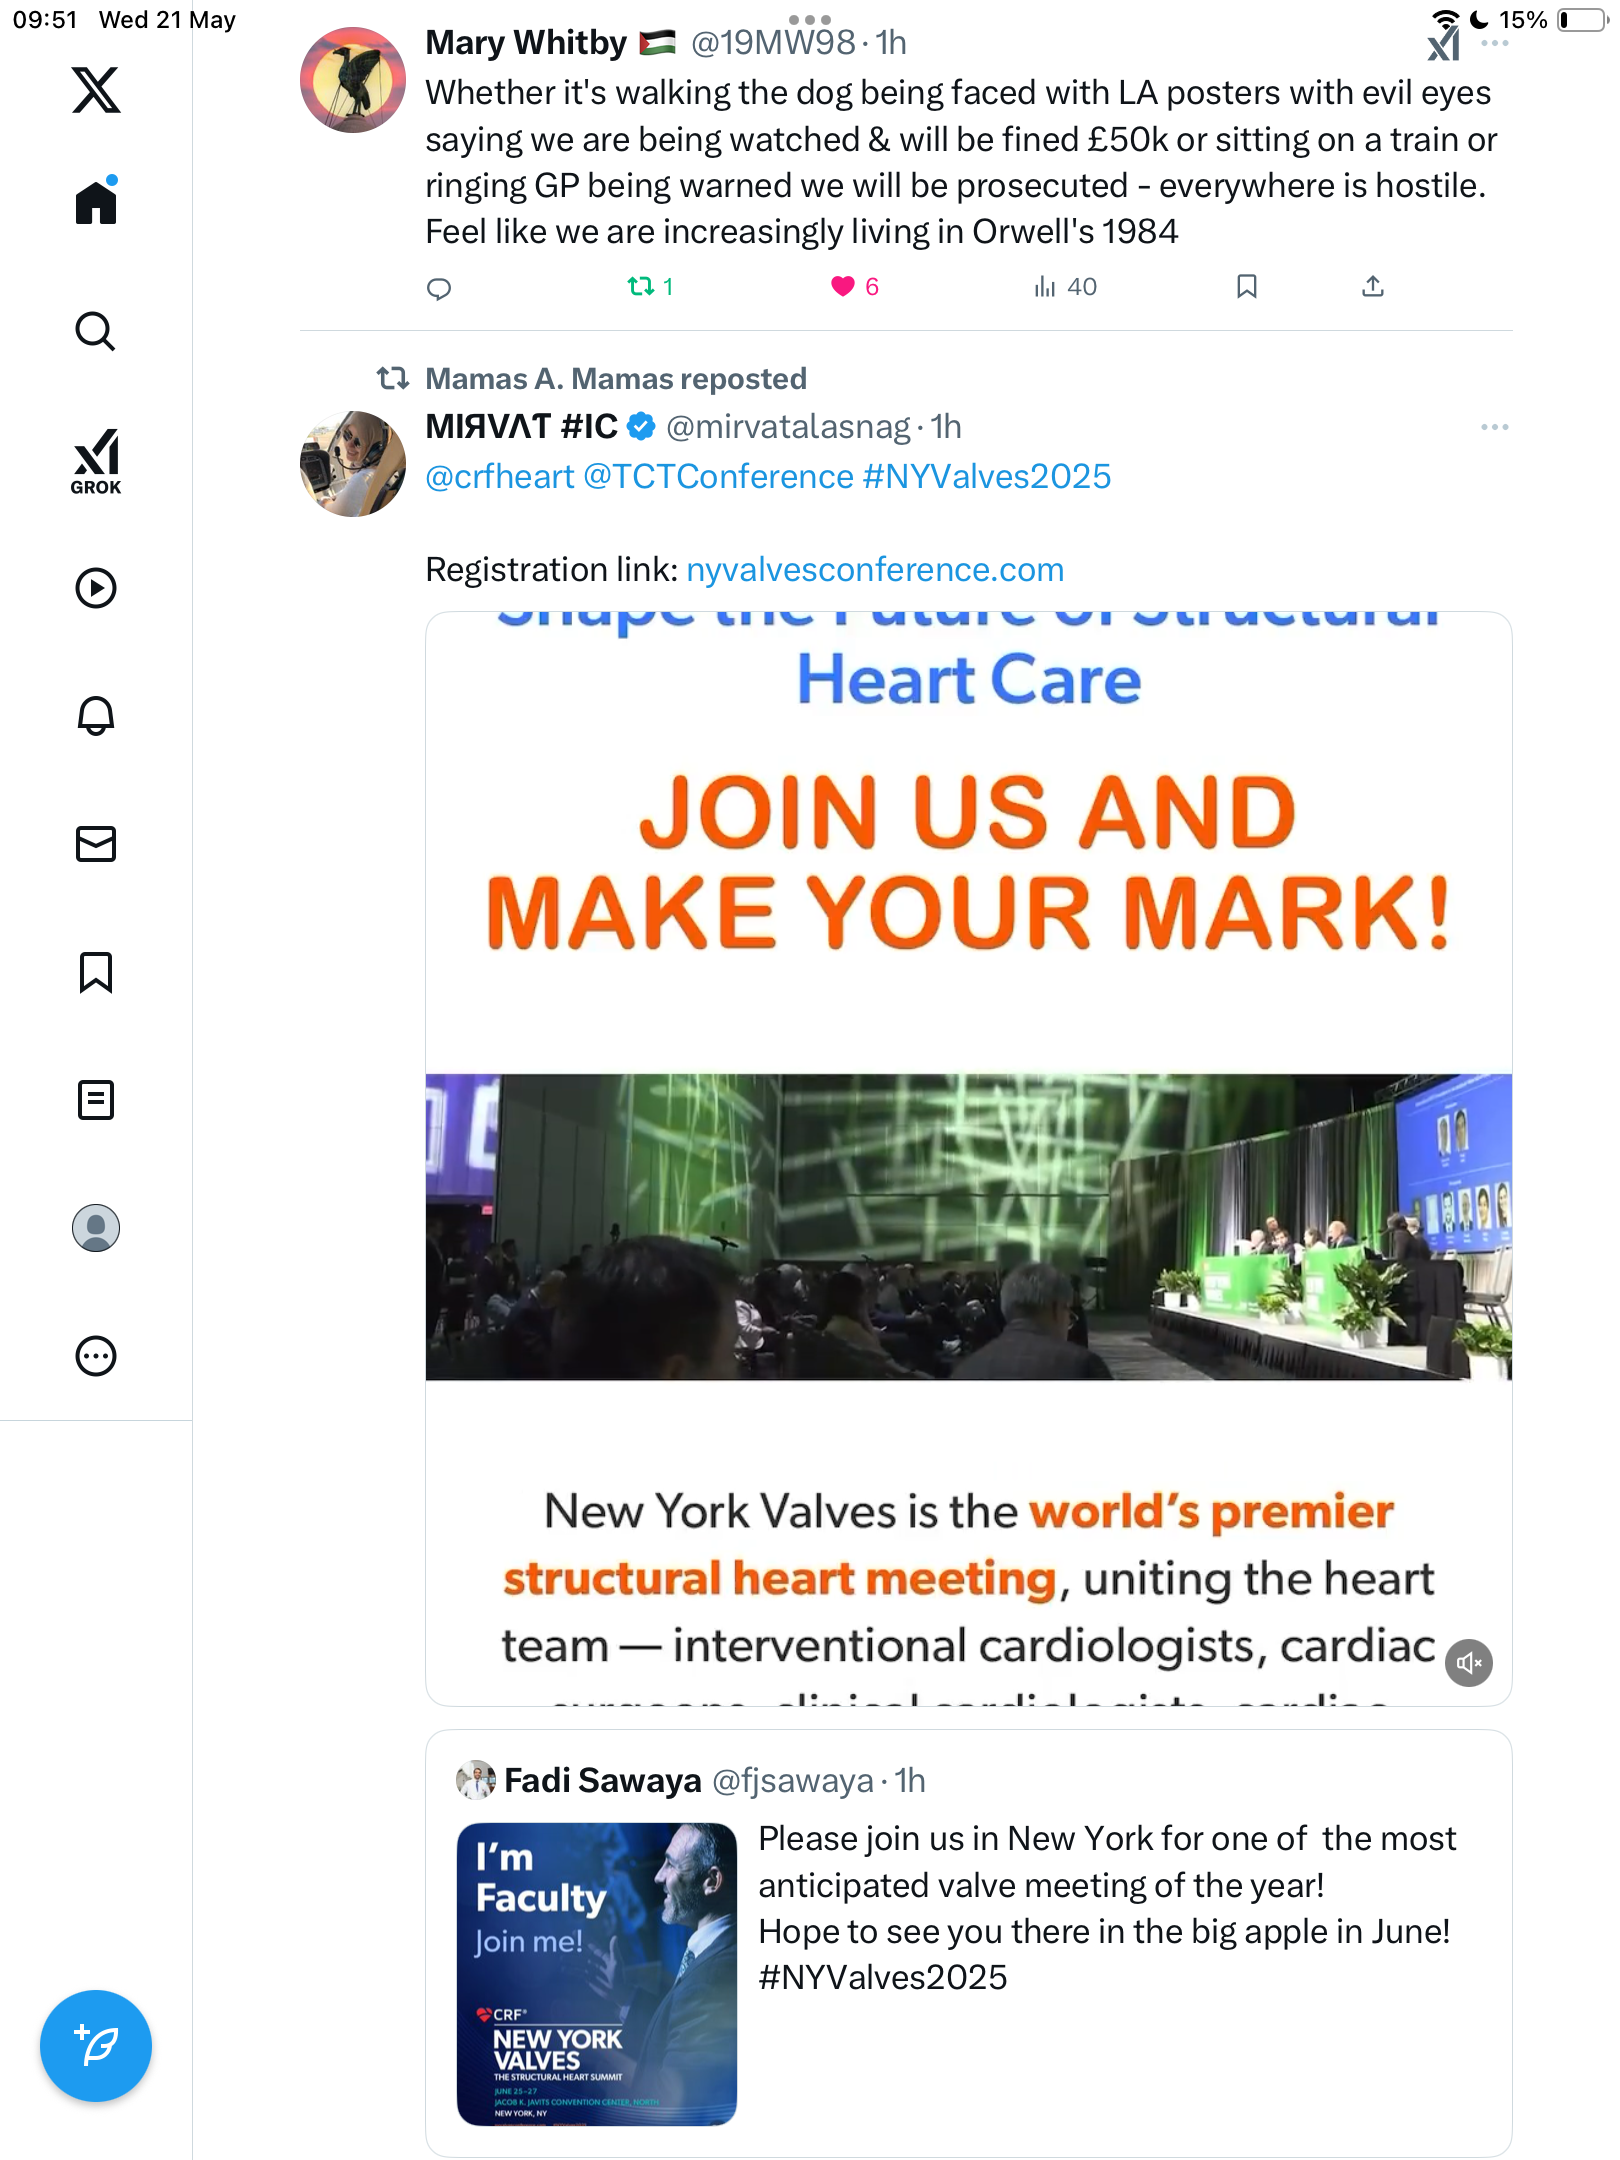Toggle repost on Mary Whitby's post
This screenshot has width=1620, height=2160.
(650, 287)
